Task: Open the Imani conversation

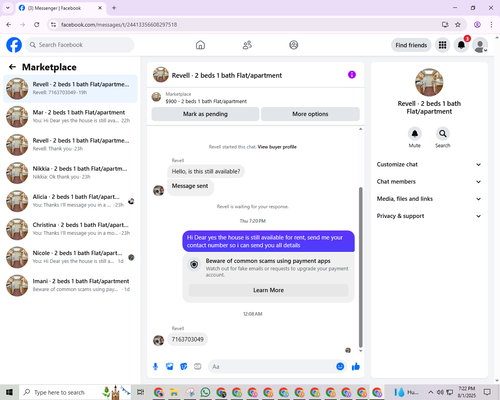Action: coord(70,285)
